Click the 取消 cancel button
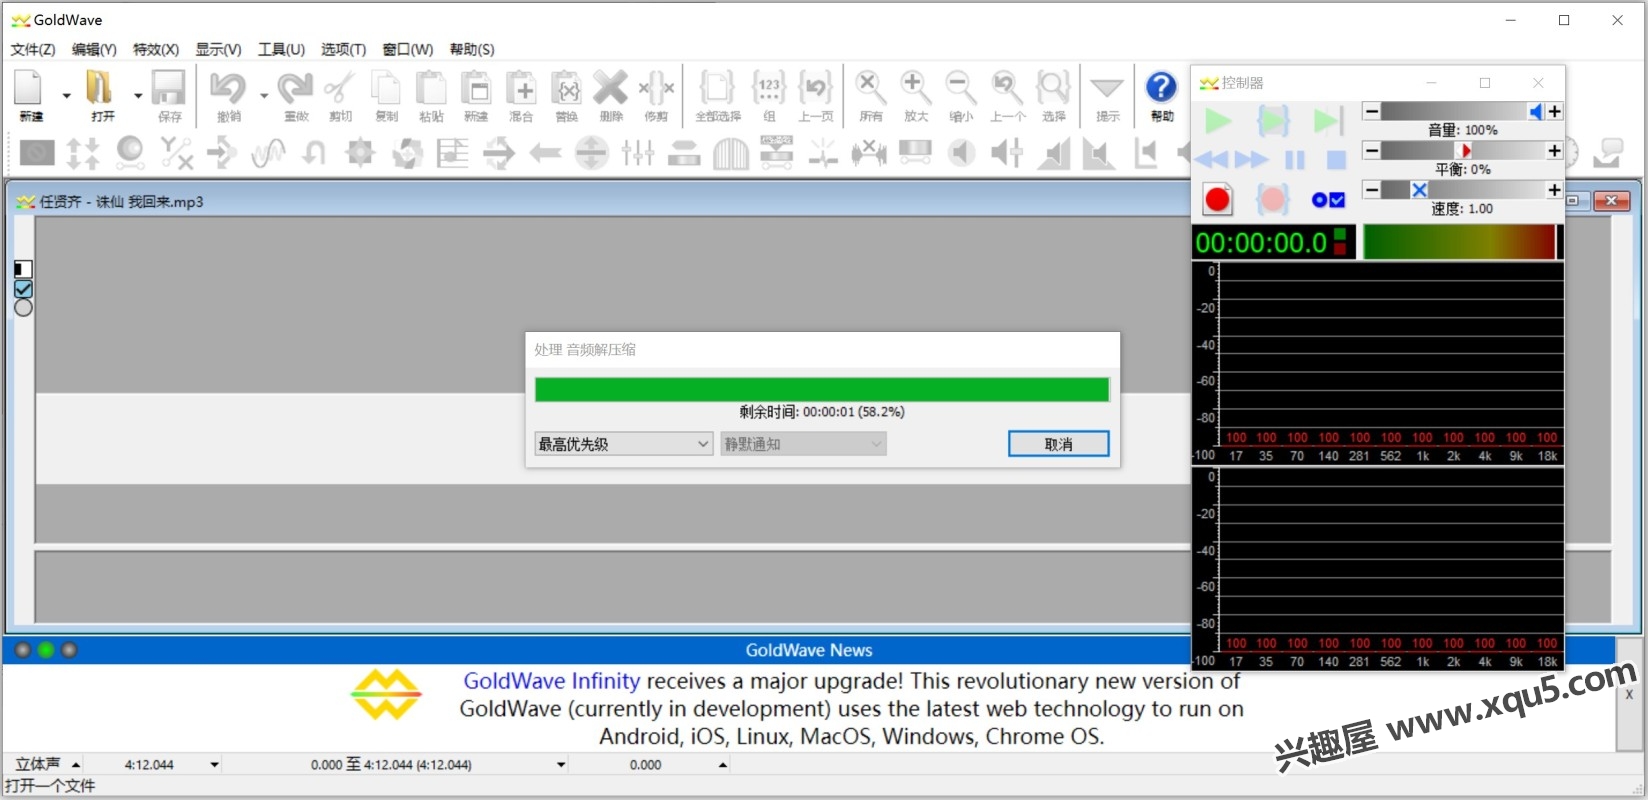This screenshot has height=800, width=1648. (1058, 444)
